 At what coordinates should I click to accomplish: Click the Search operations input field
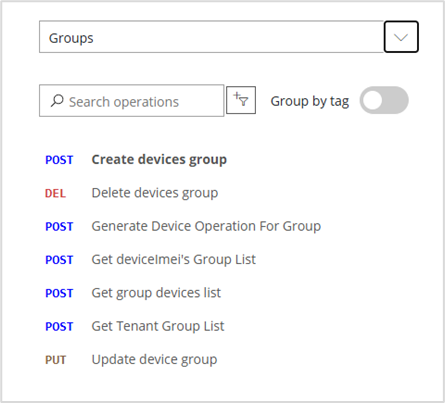[132, 101]
